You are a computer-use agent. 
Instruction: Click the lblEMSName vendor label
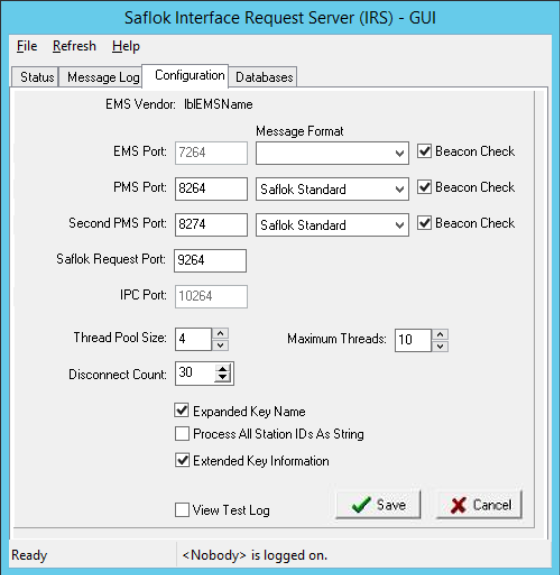[x=218, y=105]
